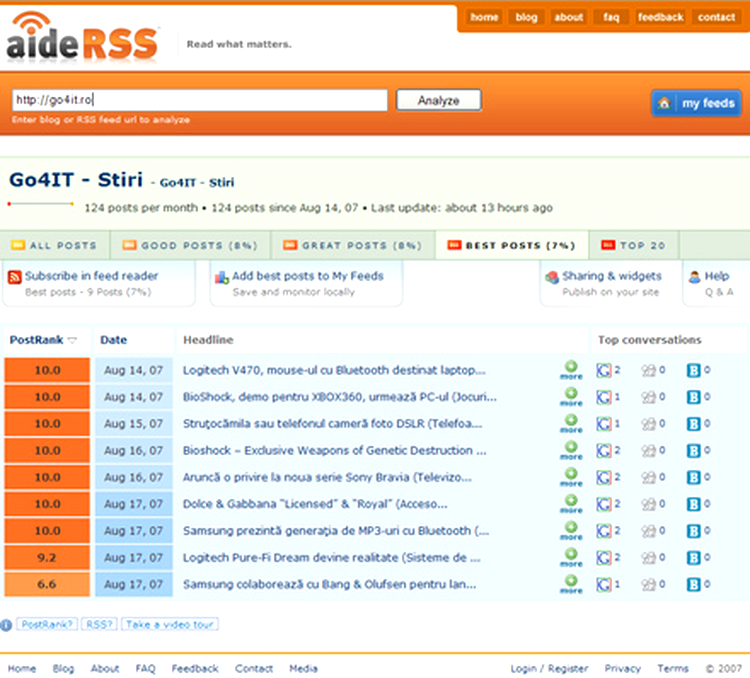The image size is (750, 678).
Task: Click the Help person icon
Action: pos(695,277)
